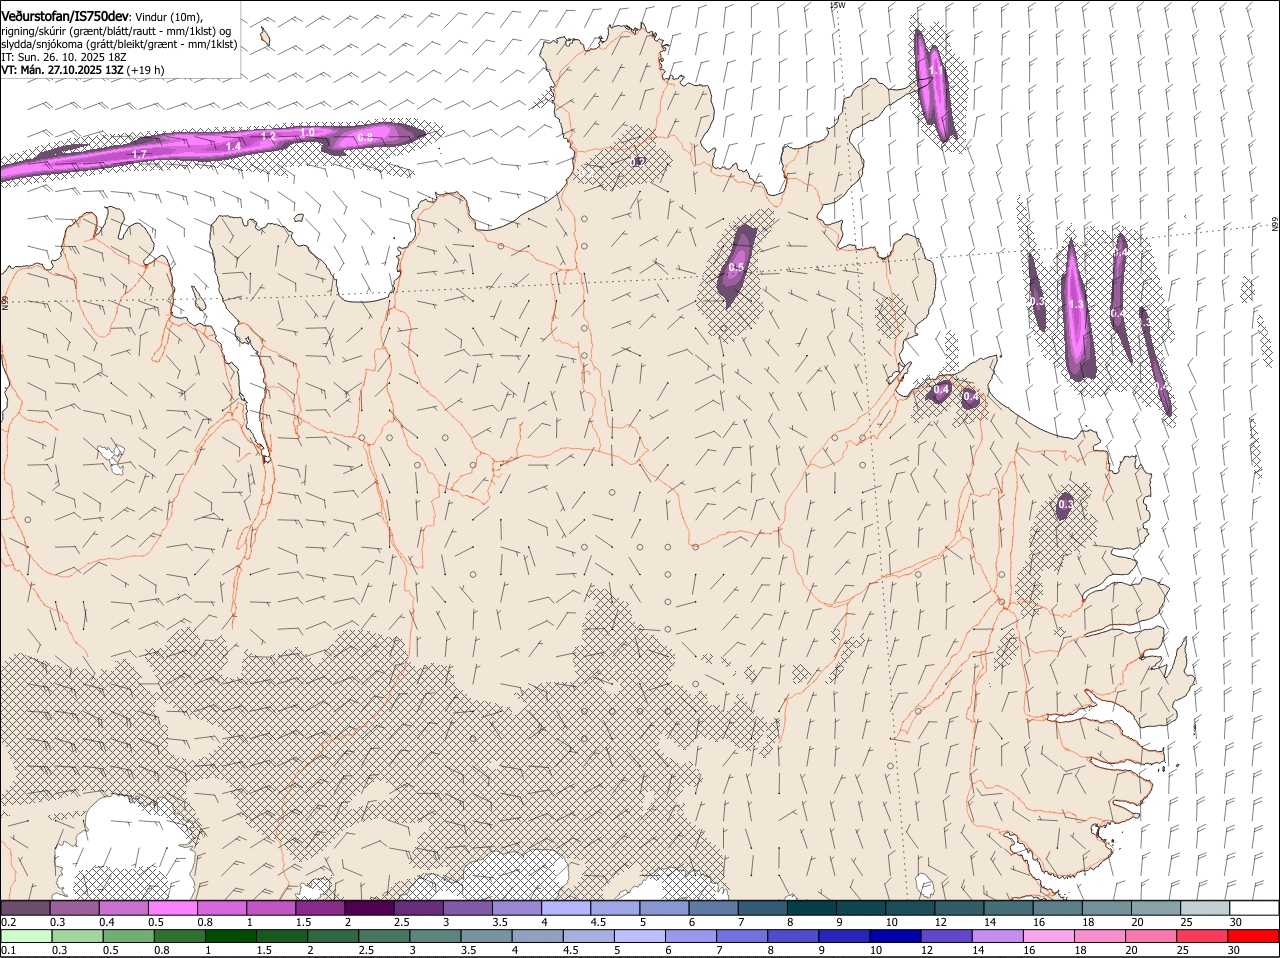Click the 1.4 value on the northwest snow band
Image resolution: width=1280 pixels, height=958 pixels.
pyautogui.click(x=234, y=146)
